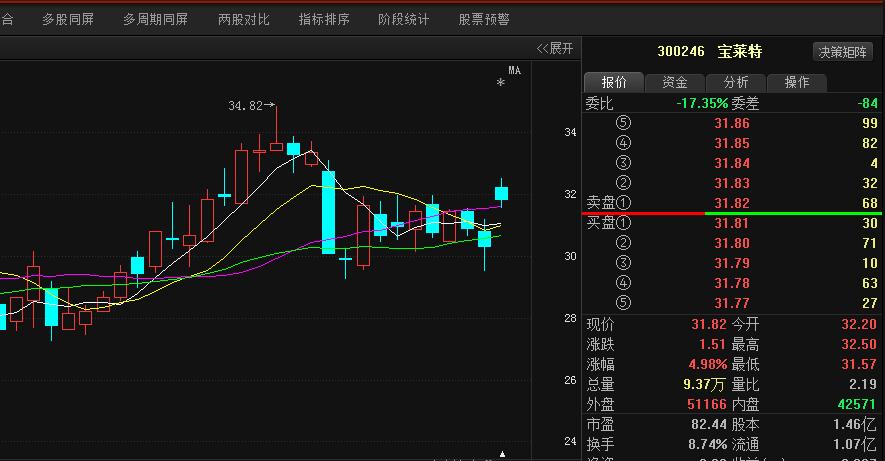The width and height of the screenshot is (885, 461).
Task: Open the 多周期同屏 view
Action: pos(156,19)
